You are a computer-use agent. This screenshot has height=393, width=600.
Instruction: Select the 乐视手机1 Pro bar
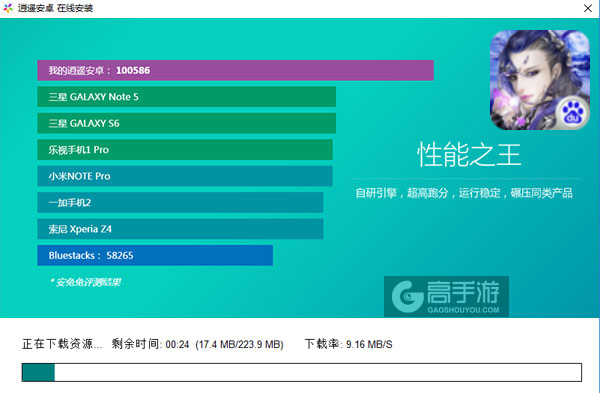point(185,149)
